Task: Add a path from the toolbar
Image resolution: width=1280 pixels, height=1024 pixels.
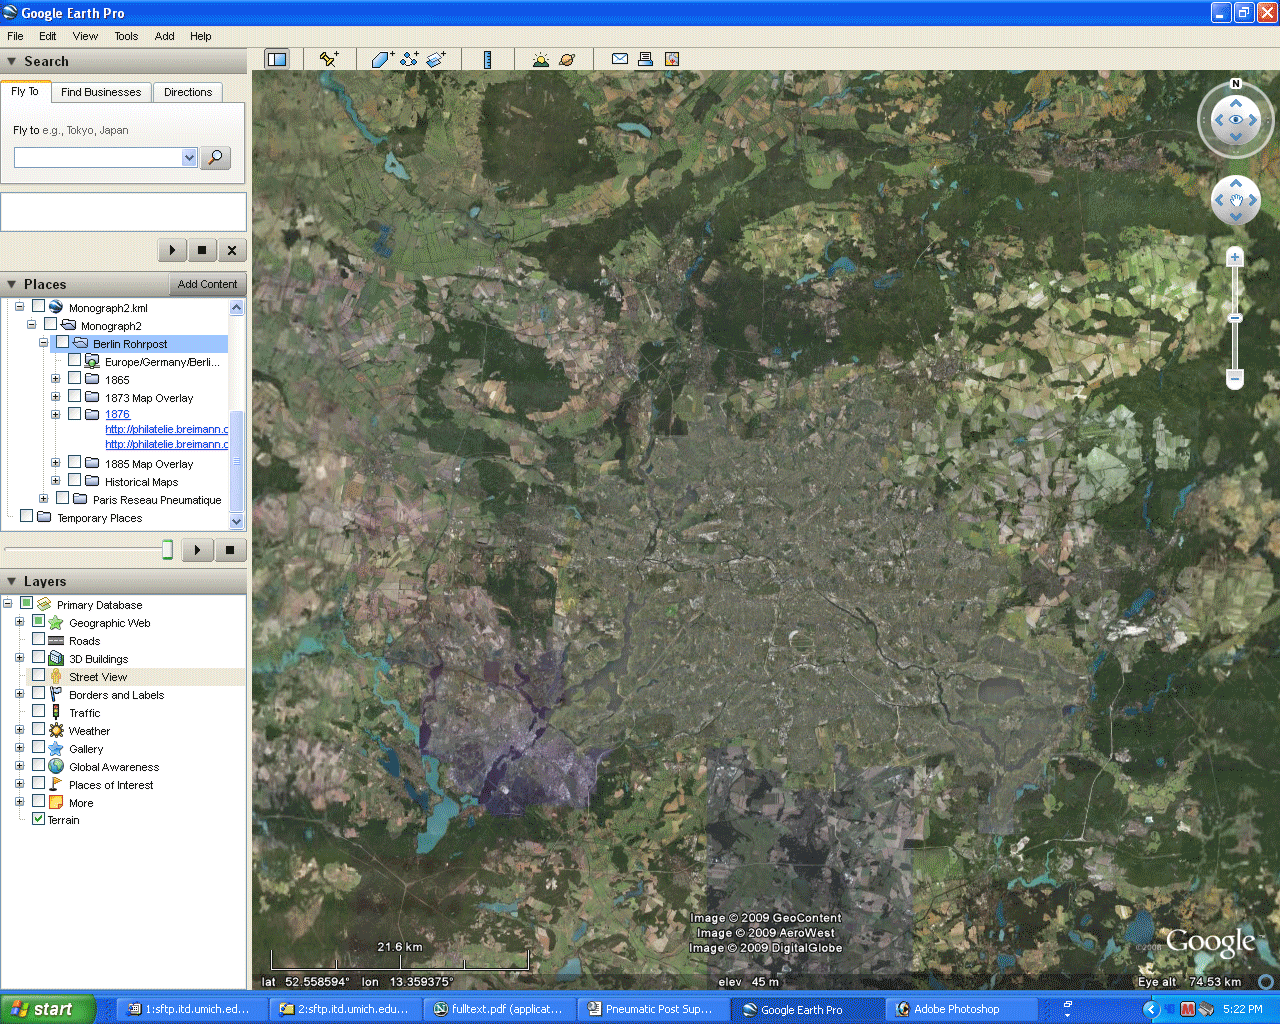Action: click(x=409, y=59)
